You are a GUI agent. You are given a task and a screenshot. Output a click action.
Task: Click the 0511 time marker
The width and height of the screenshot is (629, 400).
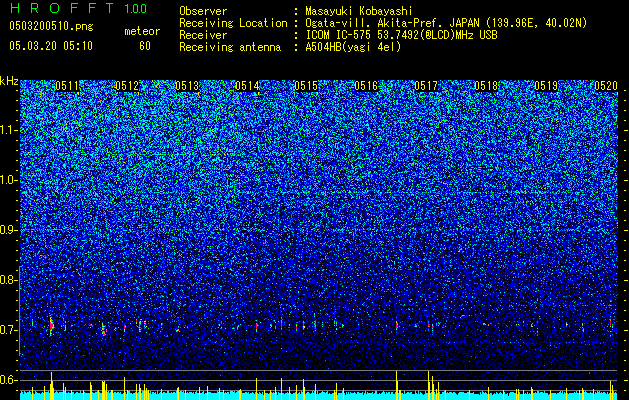point(67,86)
